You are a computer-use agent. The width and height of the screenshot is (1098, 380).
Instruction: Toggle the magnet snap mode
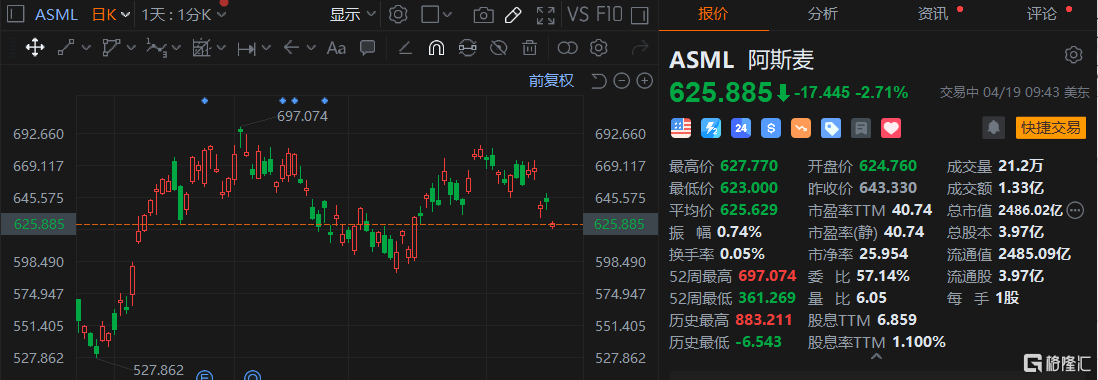(x=436, y=48)
